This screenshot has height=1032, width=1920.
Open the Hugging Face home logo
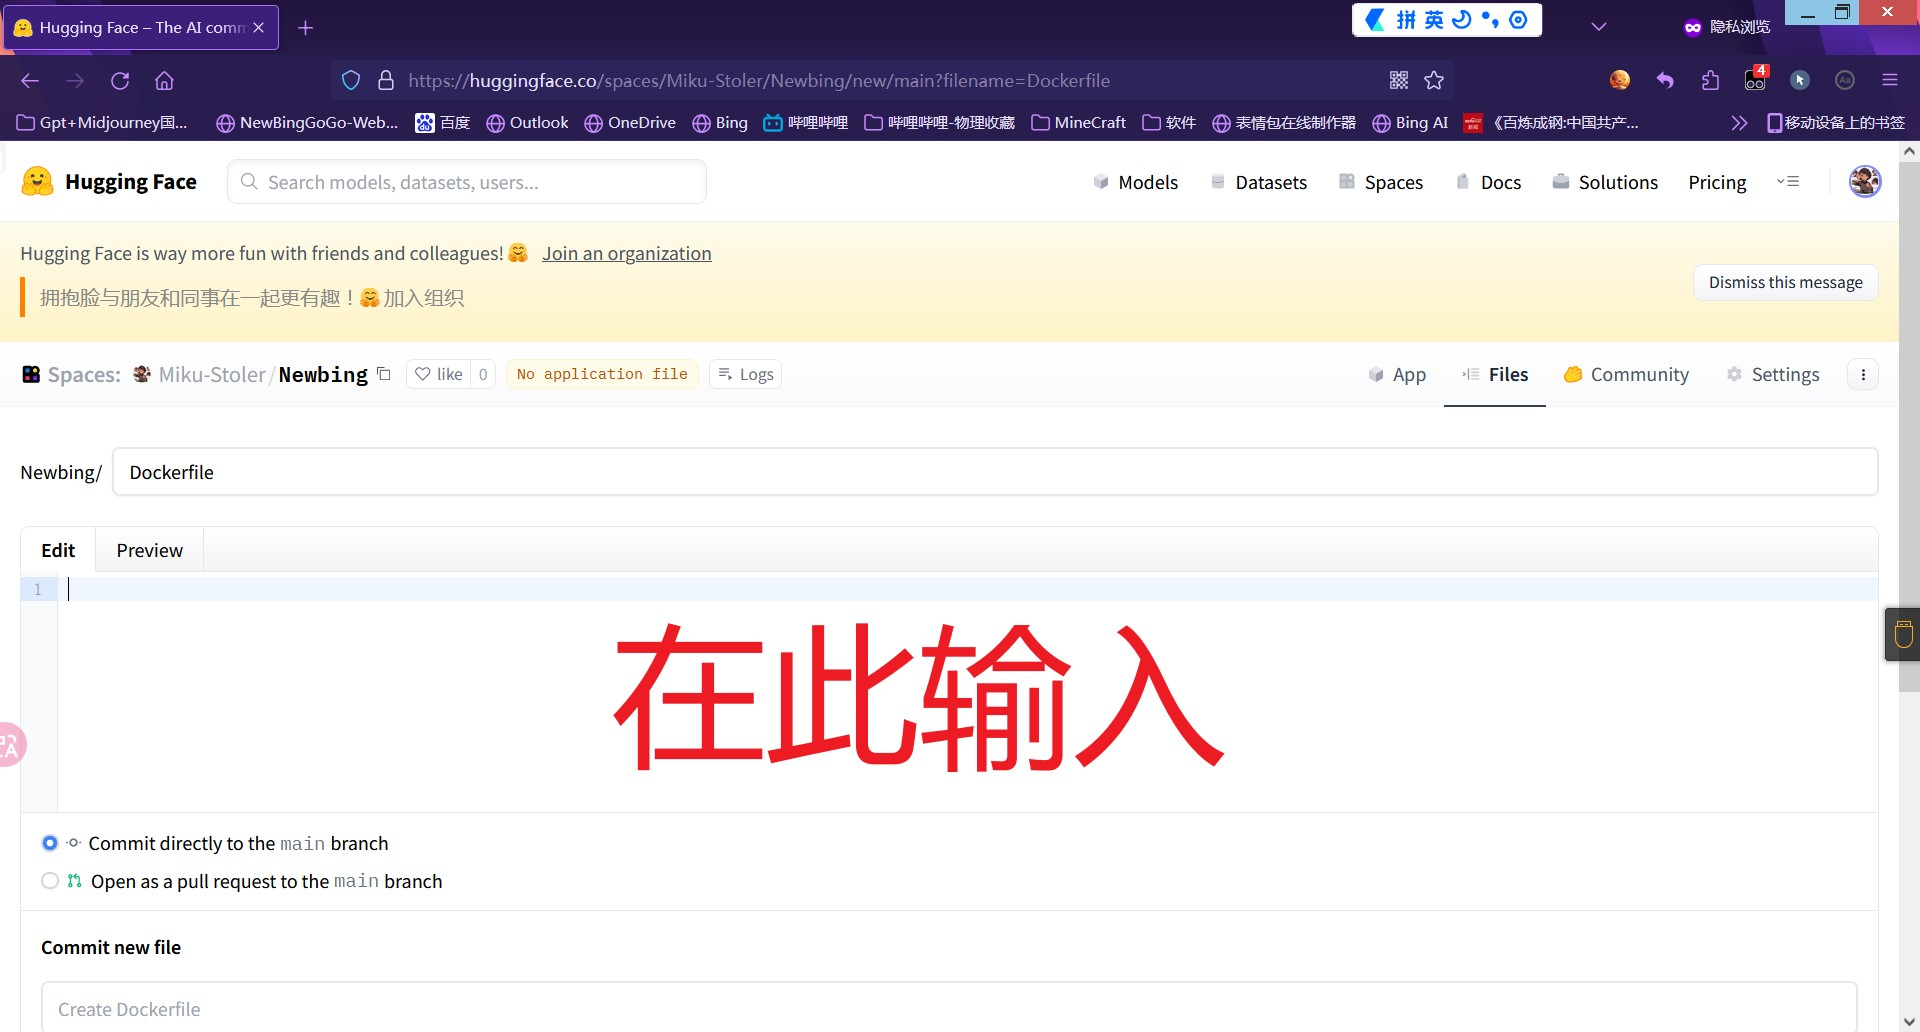(x=109, y=182)
